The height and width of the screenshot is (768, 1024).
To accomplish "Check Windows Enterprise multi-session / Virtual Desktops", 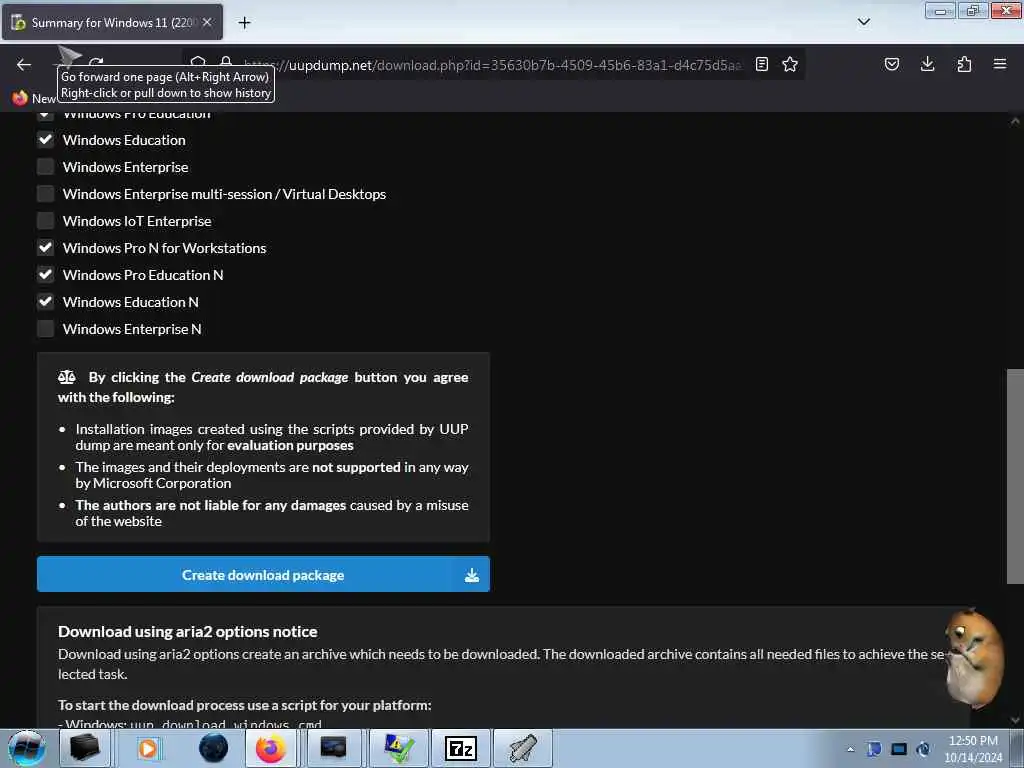I will (45, 194).
